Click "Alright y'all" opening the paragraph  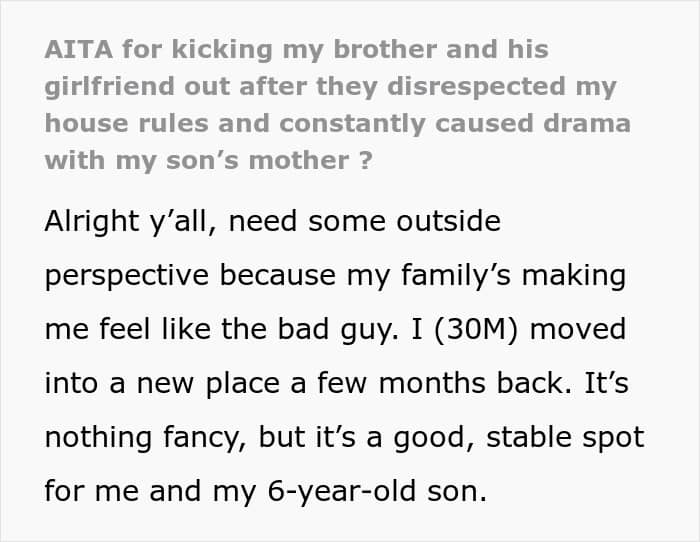pos(126,222)
